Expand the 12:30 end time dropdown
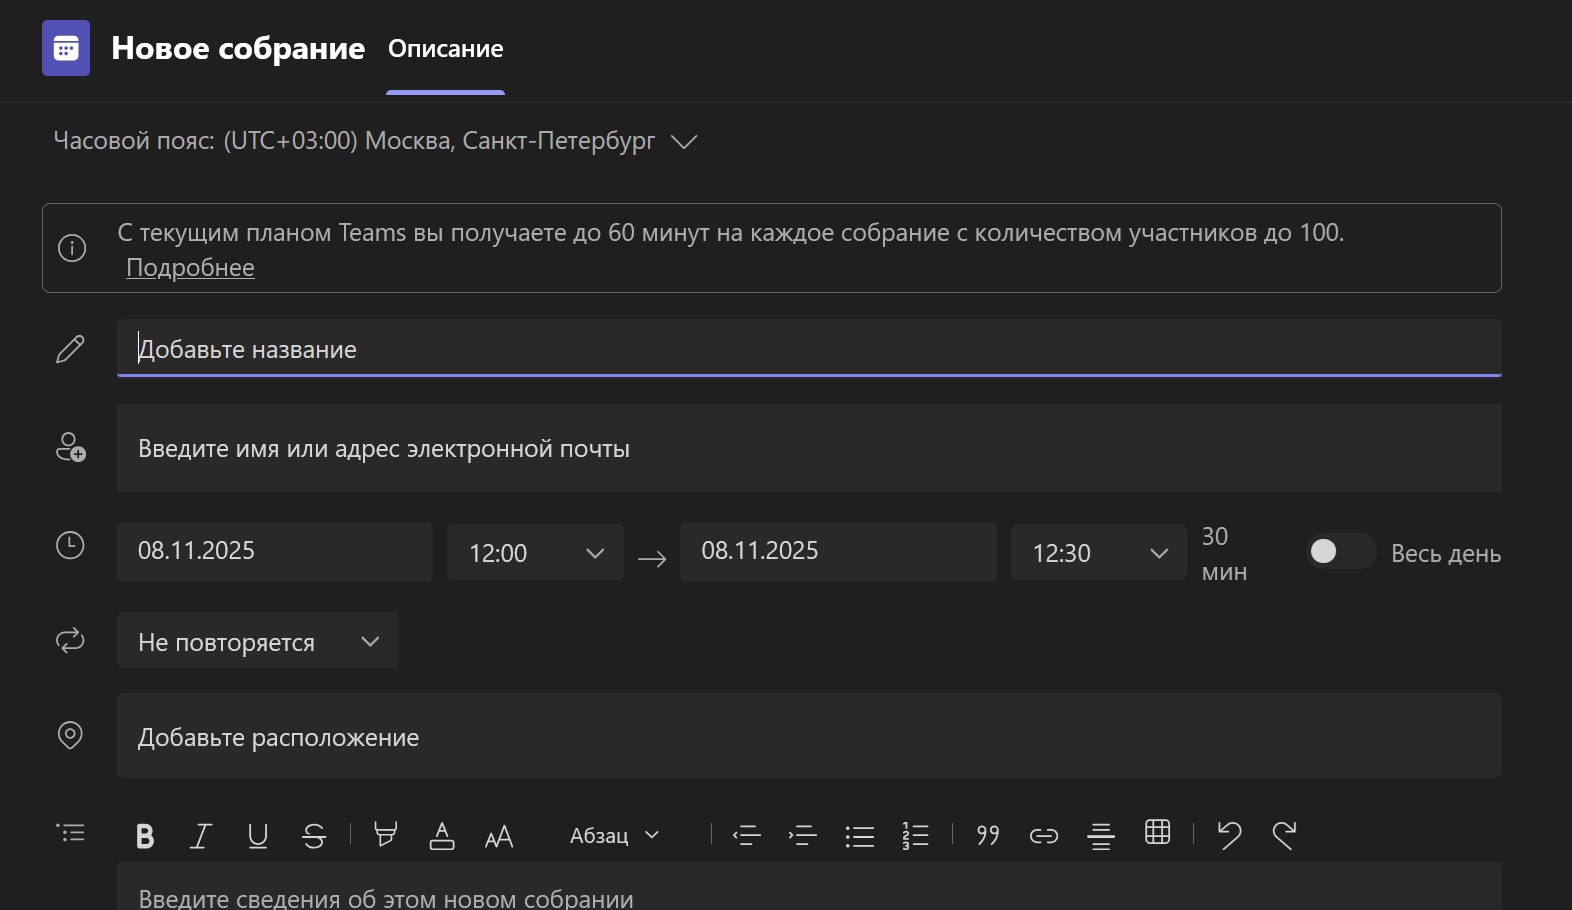Image resolution: width=1572 pixels, height=910 pixels. (x=1098, y=553)
